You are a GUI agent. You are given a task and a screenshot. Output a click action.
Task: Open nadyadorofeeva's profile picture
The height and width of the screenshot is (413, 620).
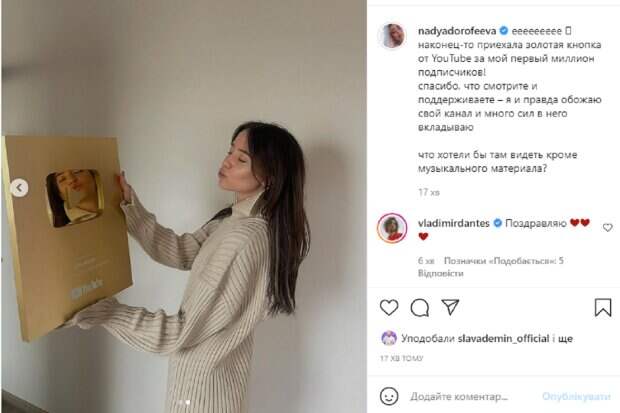(x=392, y=36)
